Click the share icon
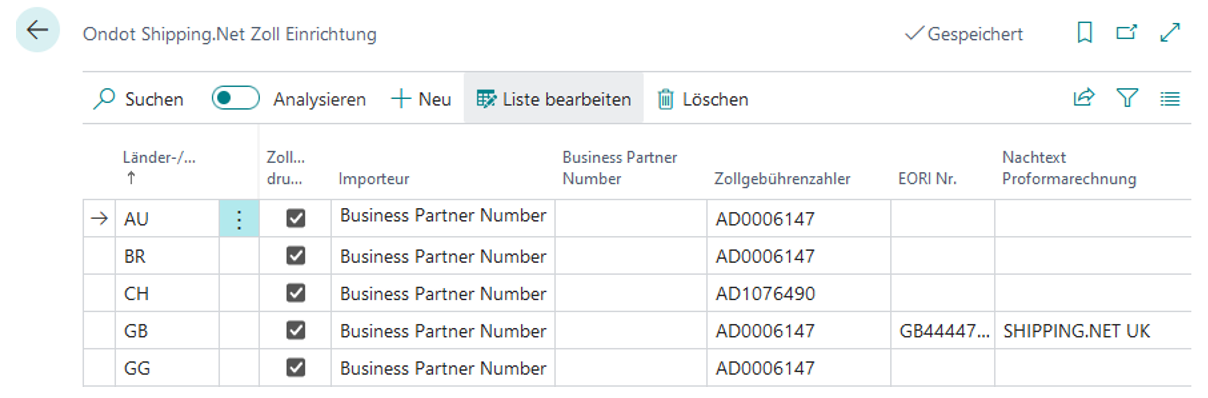The height and width of the screenshot is (398, 1208). tap(1084, 98)
